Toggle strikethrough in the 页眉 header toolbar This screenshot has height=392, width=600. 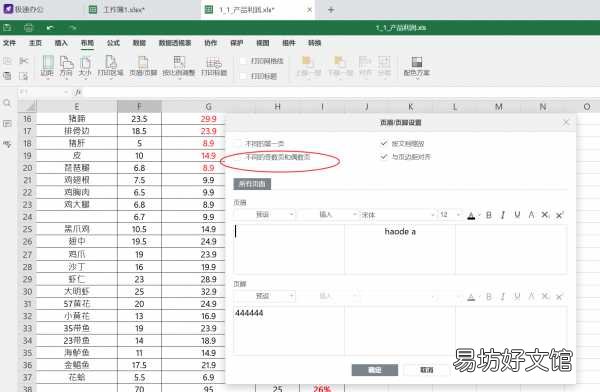point(531,215)
